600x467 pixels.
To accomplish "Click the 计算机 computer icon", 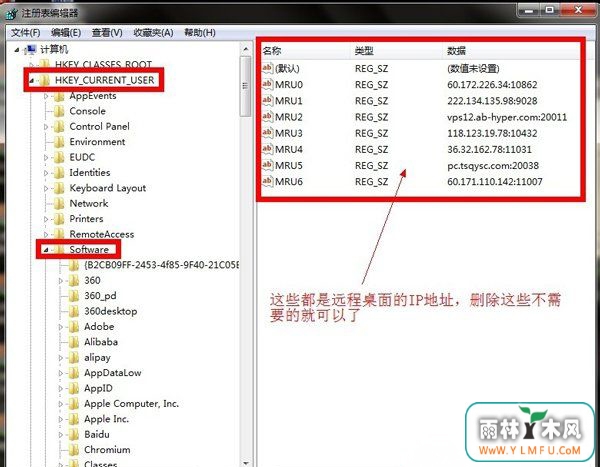I will [x=30, y=49].
